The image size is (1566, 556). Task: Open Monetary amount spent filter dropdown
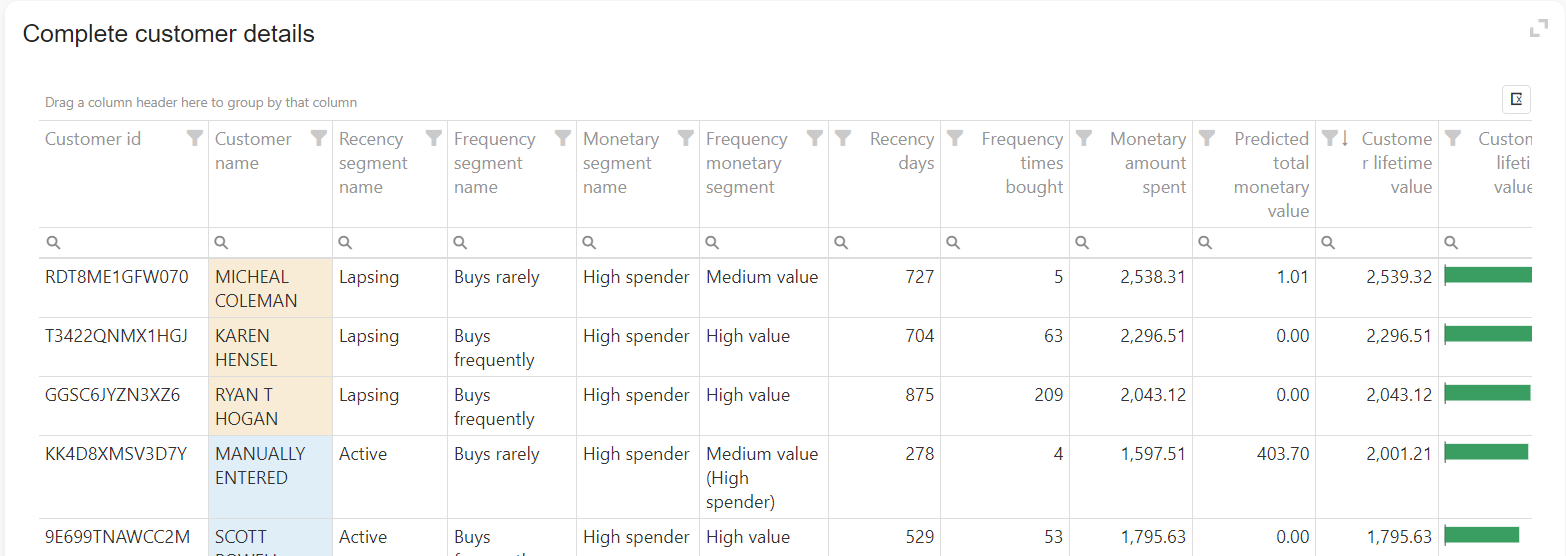point(1084,138)
